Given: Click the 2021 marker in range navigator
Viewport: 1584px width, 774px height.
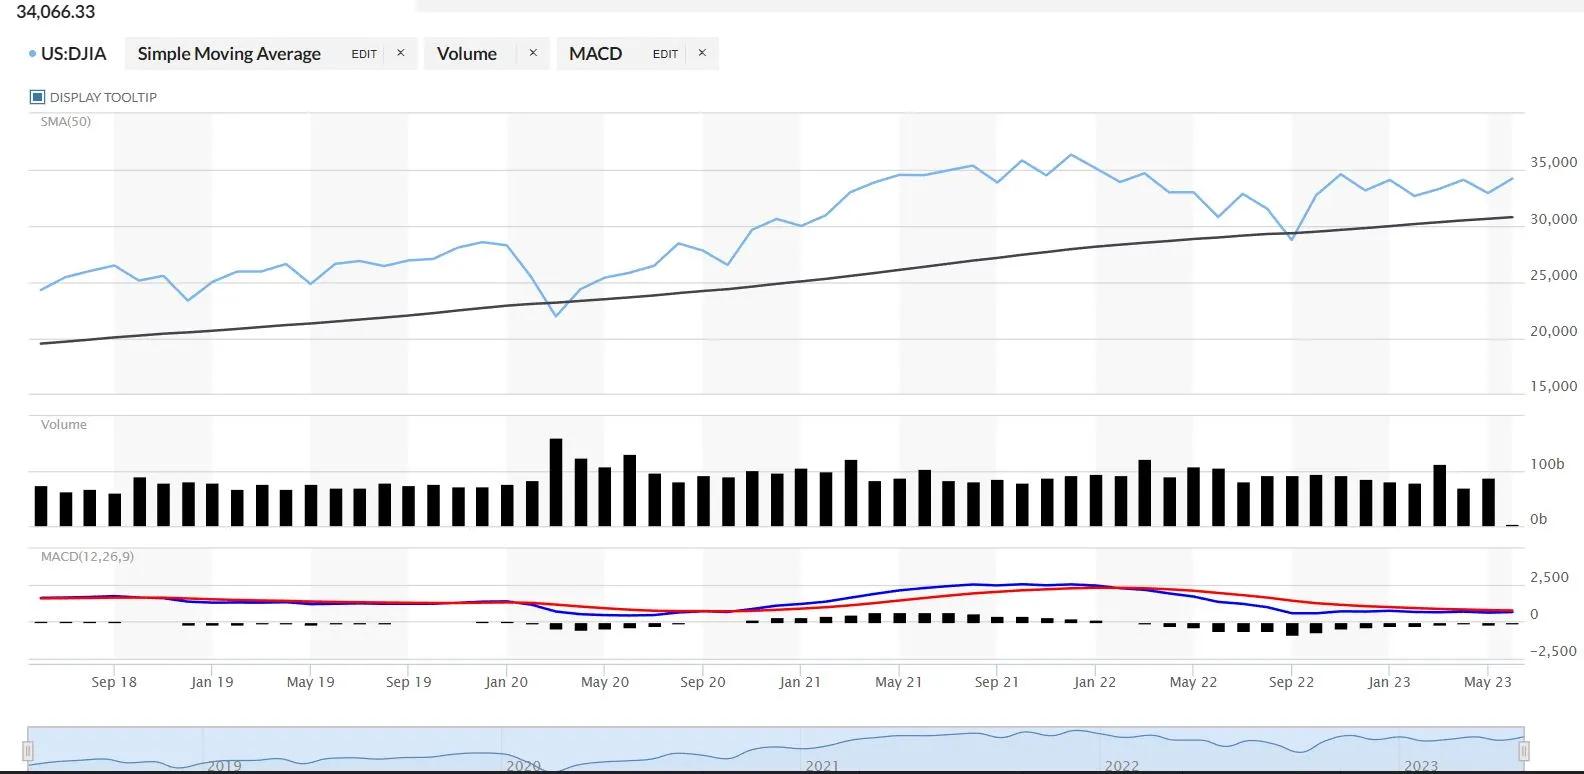Looking at the screenshot, I should pos(822,766).
